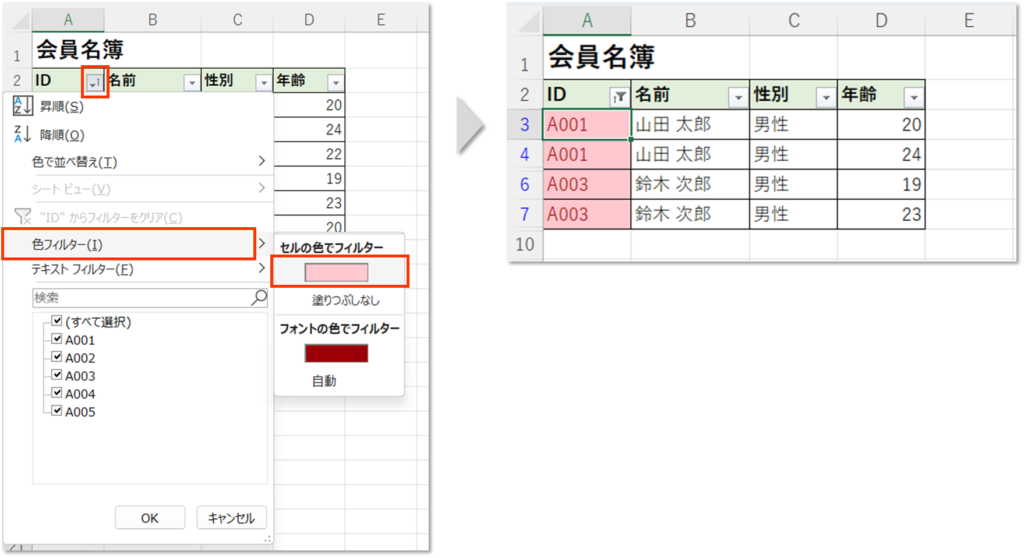Screen dimensions: 1024x558
Task: Click the OK button
Action: coord(150,517)
